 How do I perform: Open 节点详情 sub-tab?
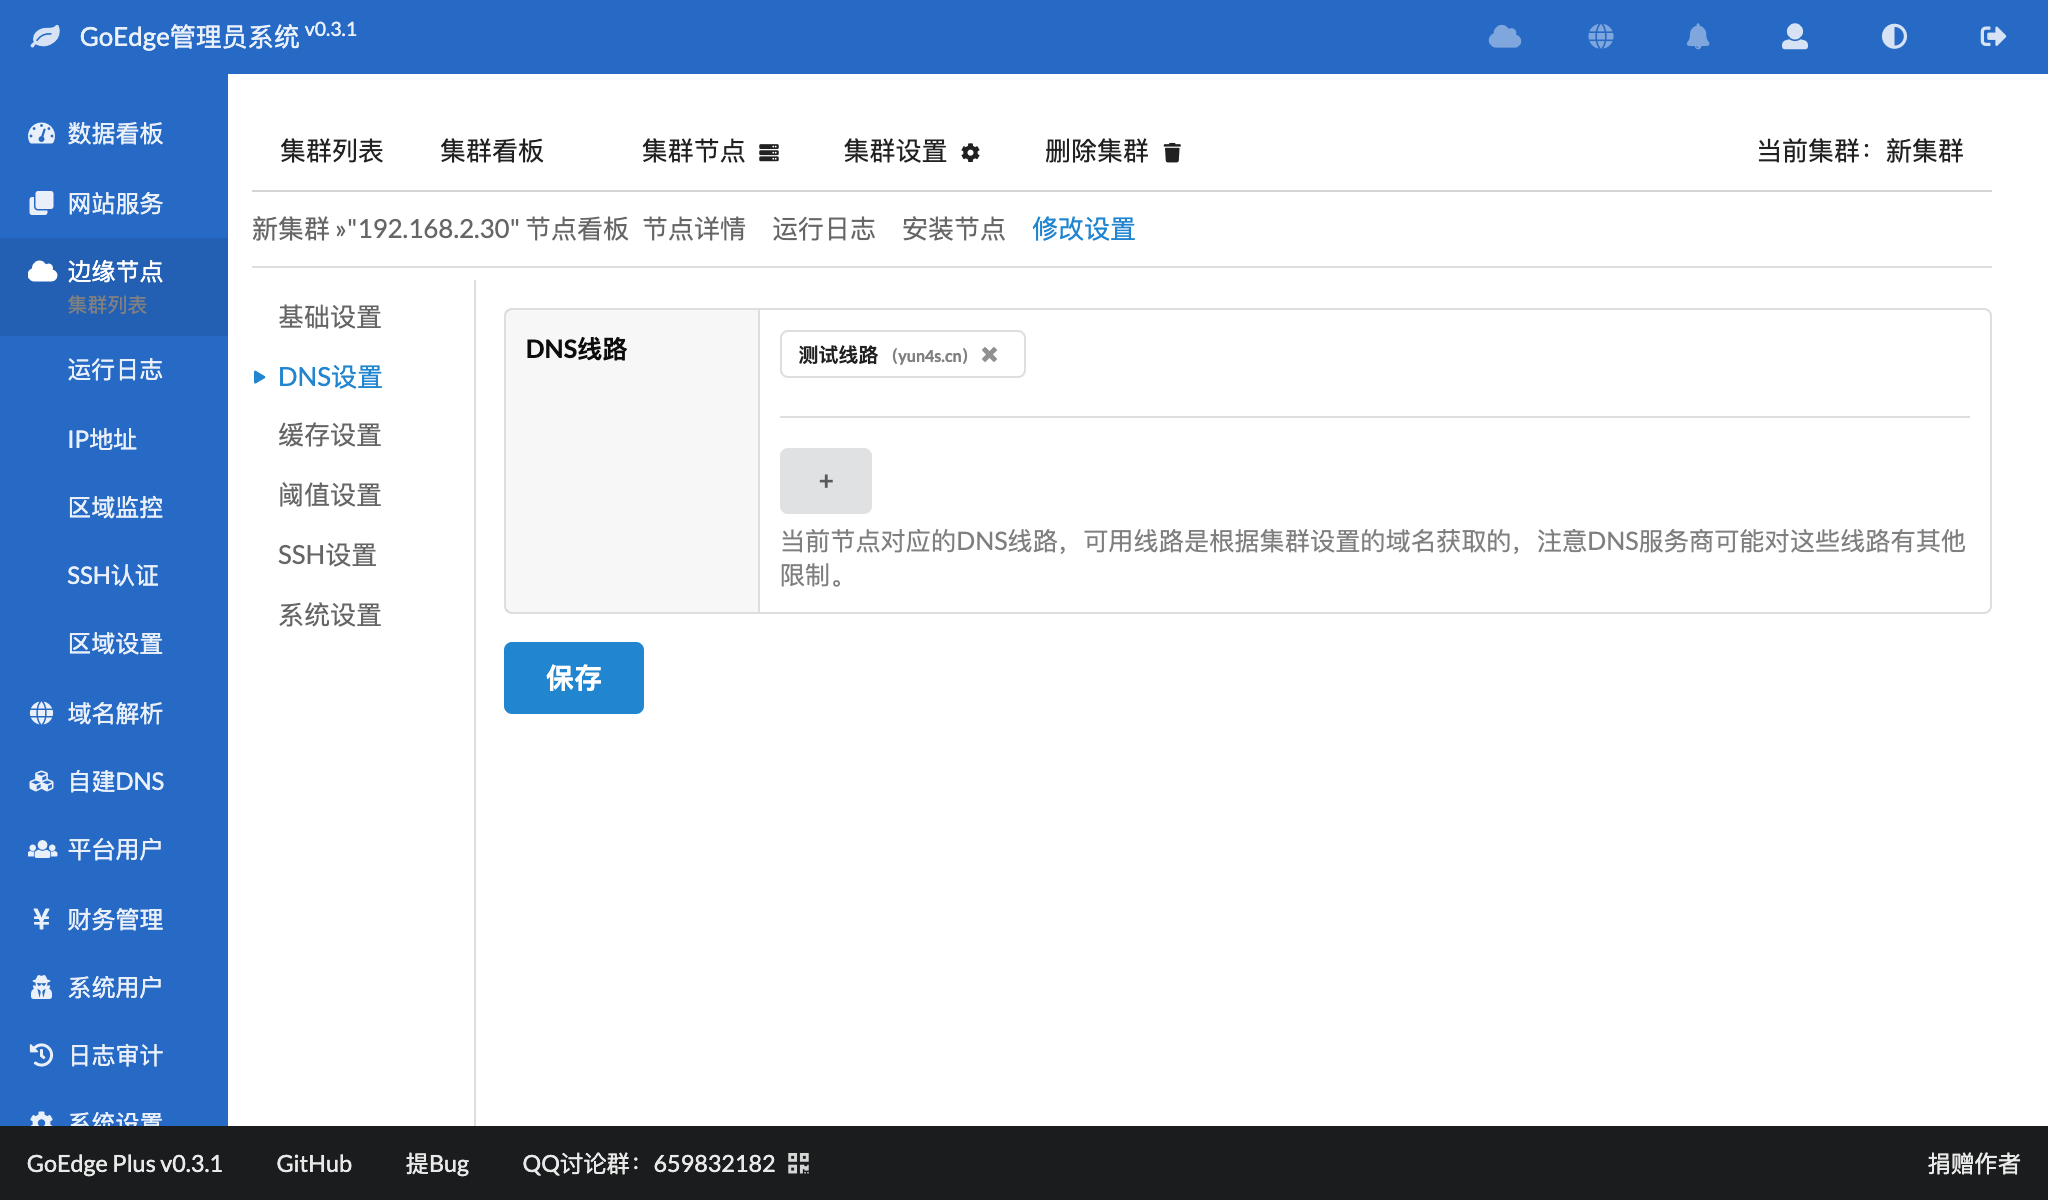point(694,229)
